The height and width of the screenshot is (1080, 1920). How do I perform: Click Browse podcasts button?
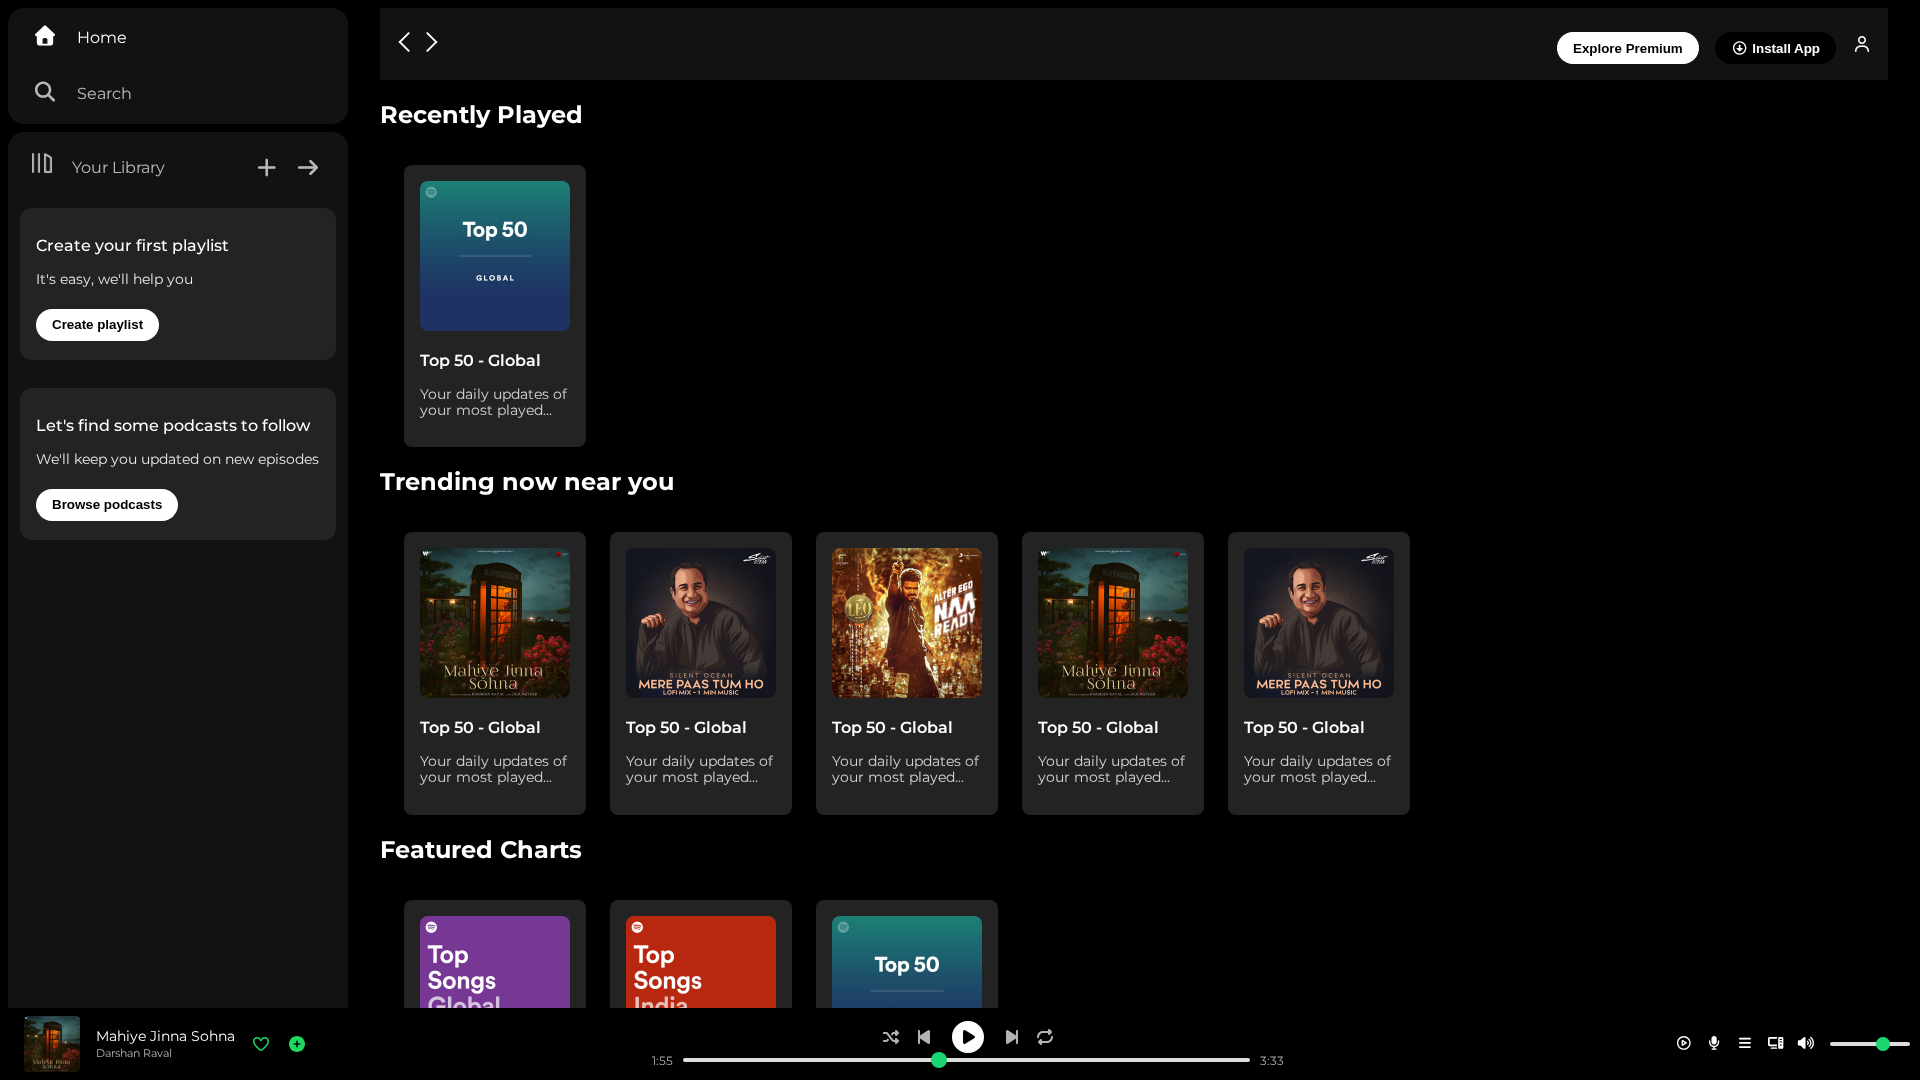[107, 505]
